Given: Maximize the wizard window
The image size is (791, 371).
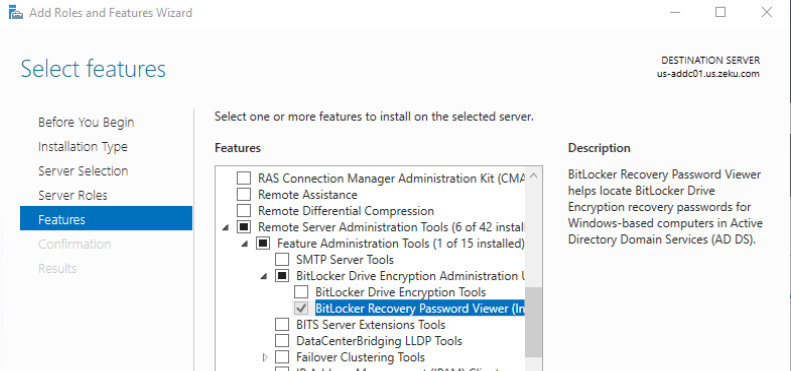Looking at the screenshot, I should pyautogui.click(x=720, y=13).
